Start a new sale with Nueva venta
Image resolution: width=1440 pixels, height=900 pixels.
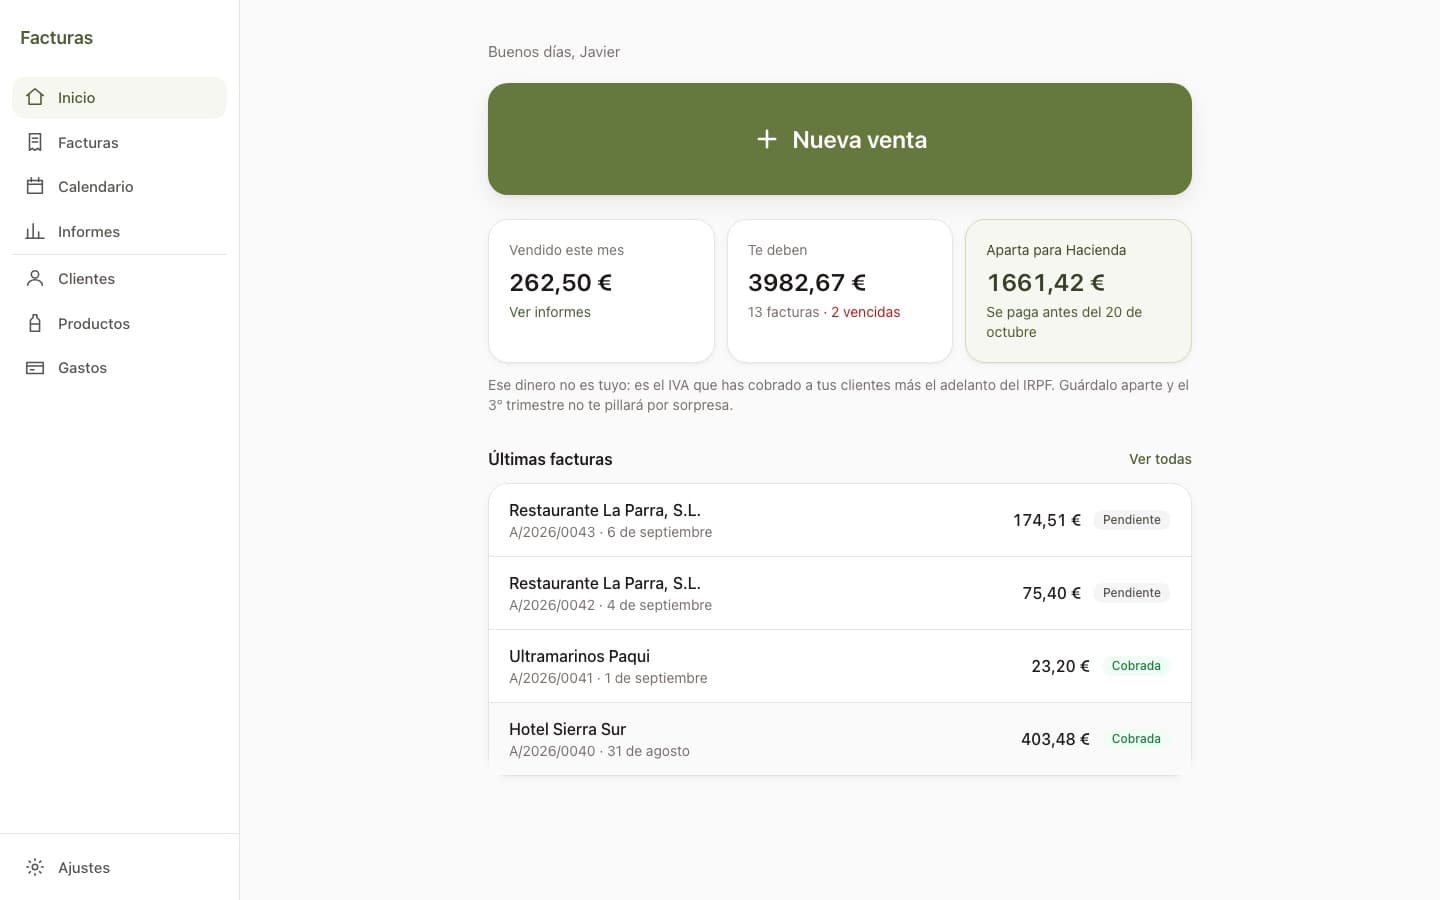[840, 139]
